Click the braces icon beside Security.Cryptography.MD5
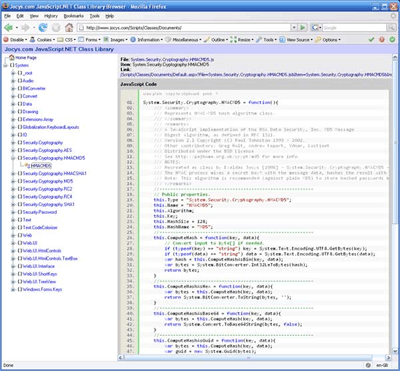The height and width of the screenshot is (371, 400). pyautogui.click(x=20, y=181)
